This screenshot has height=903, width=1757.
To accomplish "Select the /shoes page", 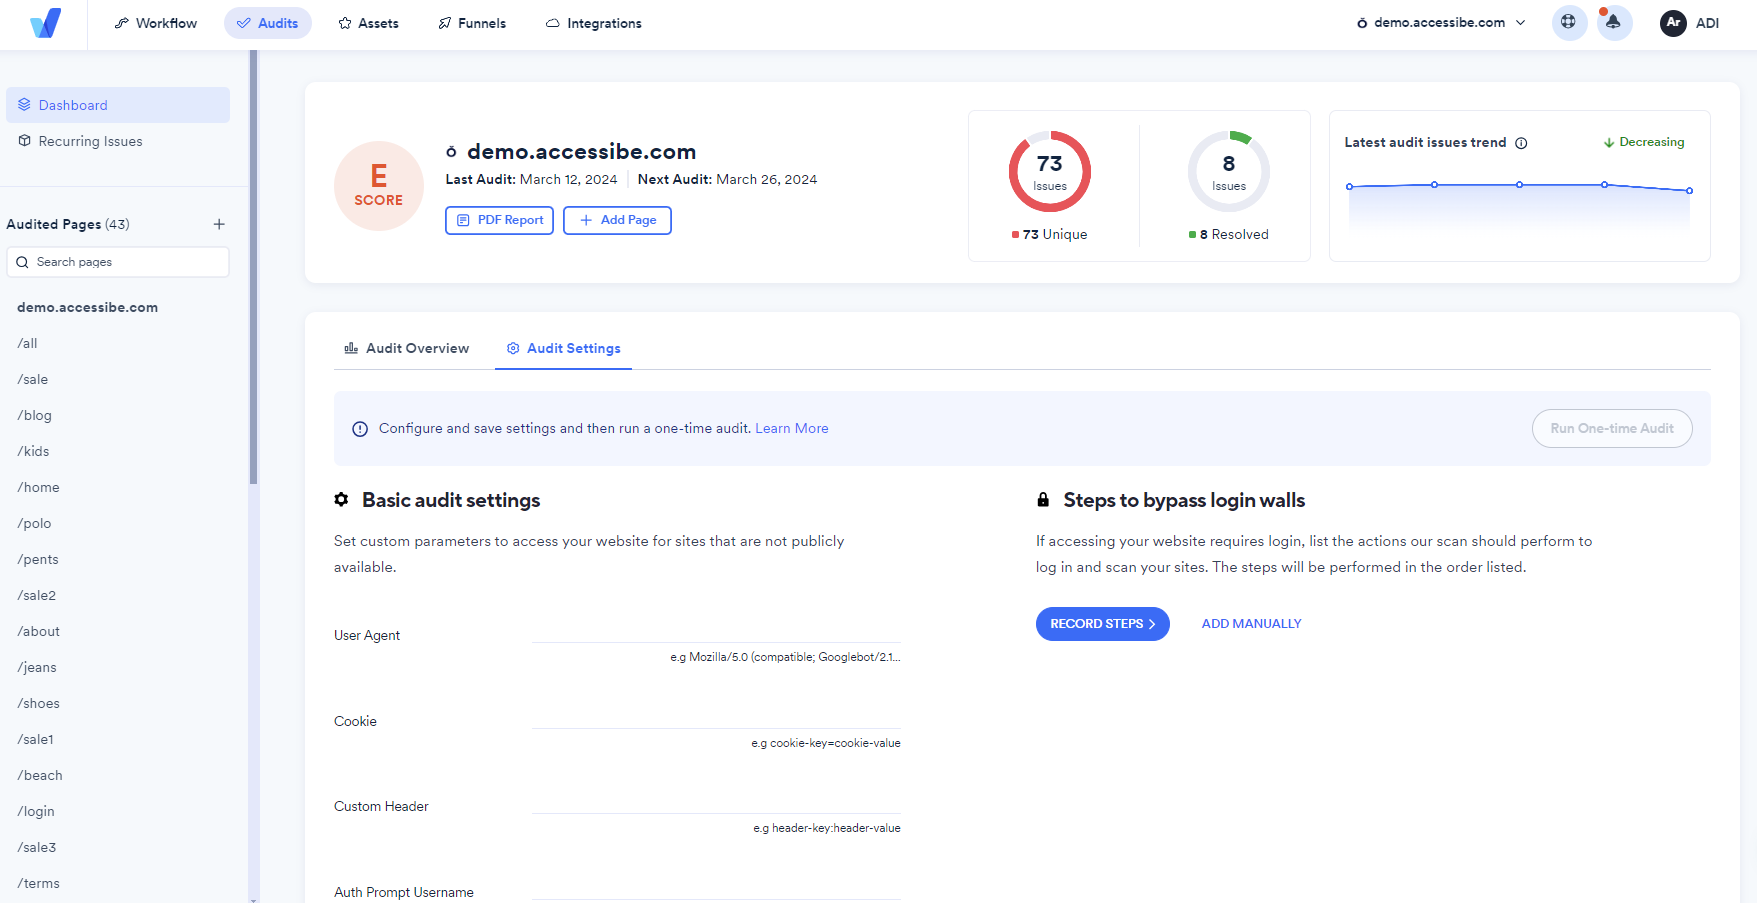I will 38,703.
